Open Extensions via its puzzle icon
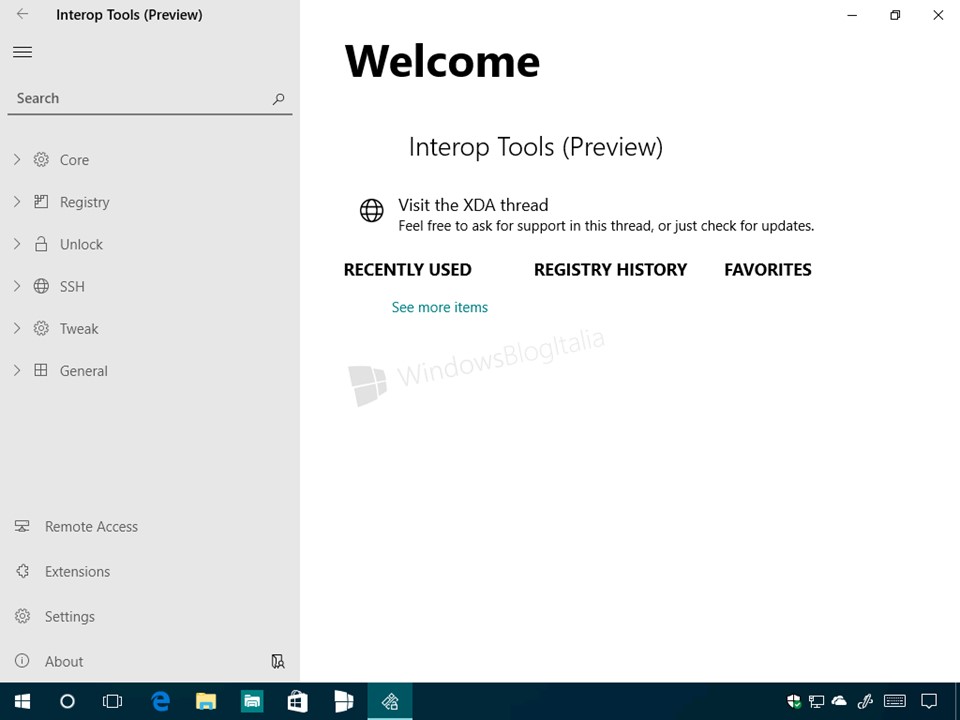This screenshot has width=960, height=720. tap(23, 571)
